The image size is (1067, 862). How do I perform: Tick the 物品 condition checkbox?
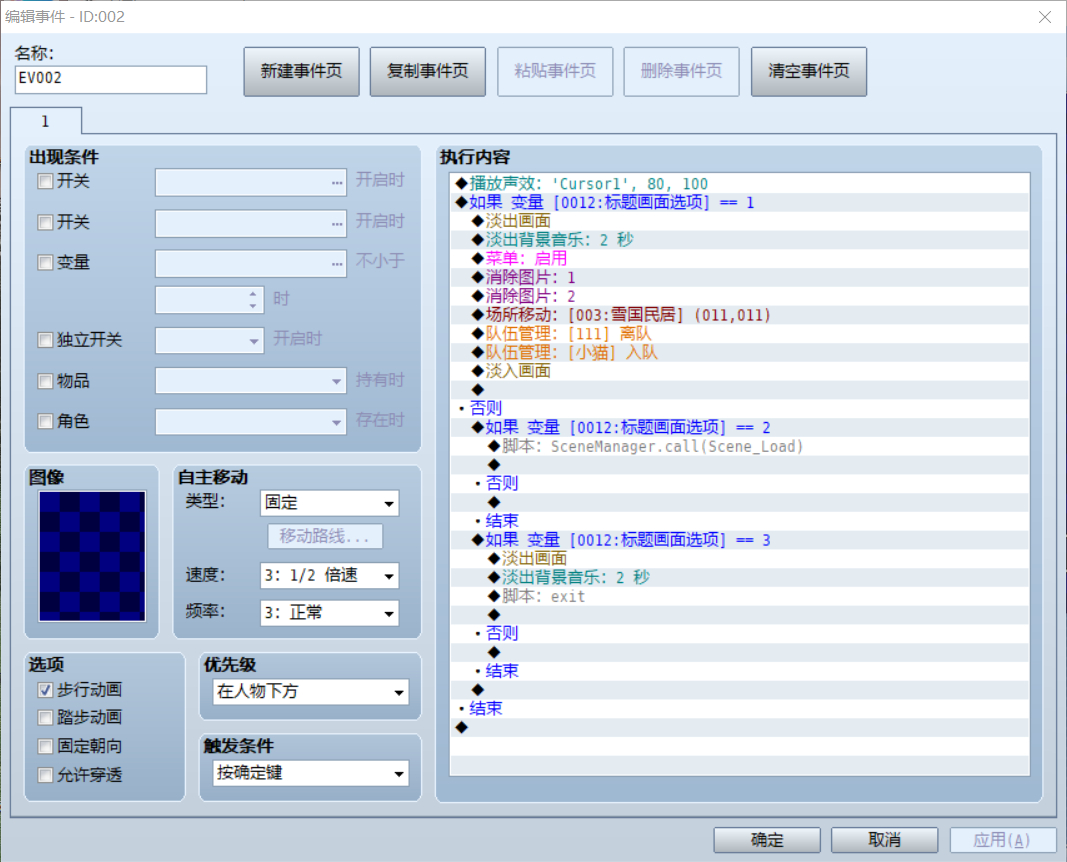[46, 381]
